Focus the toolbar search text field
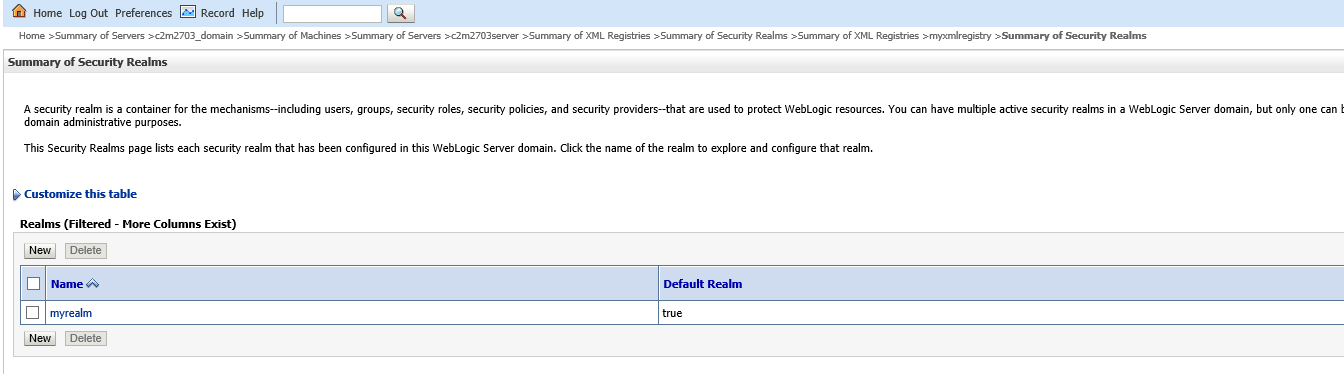 pos(333,13)
